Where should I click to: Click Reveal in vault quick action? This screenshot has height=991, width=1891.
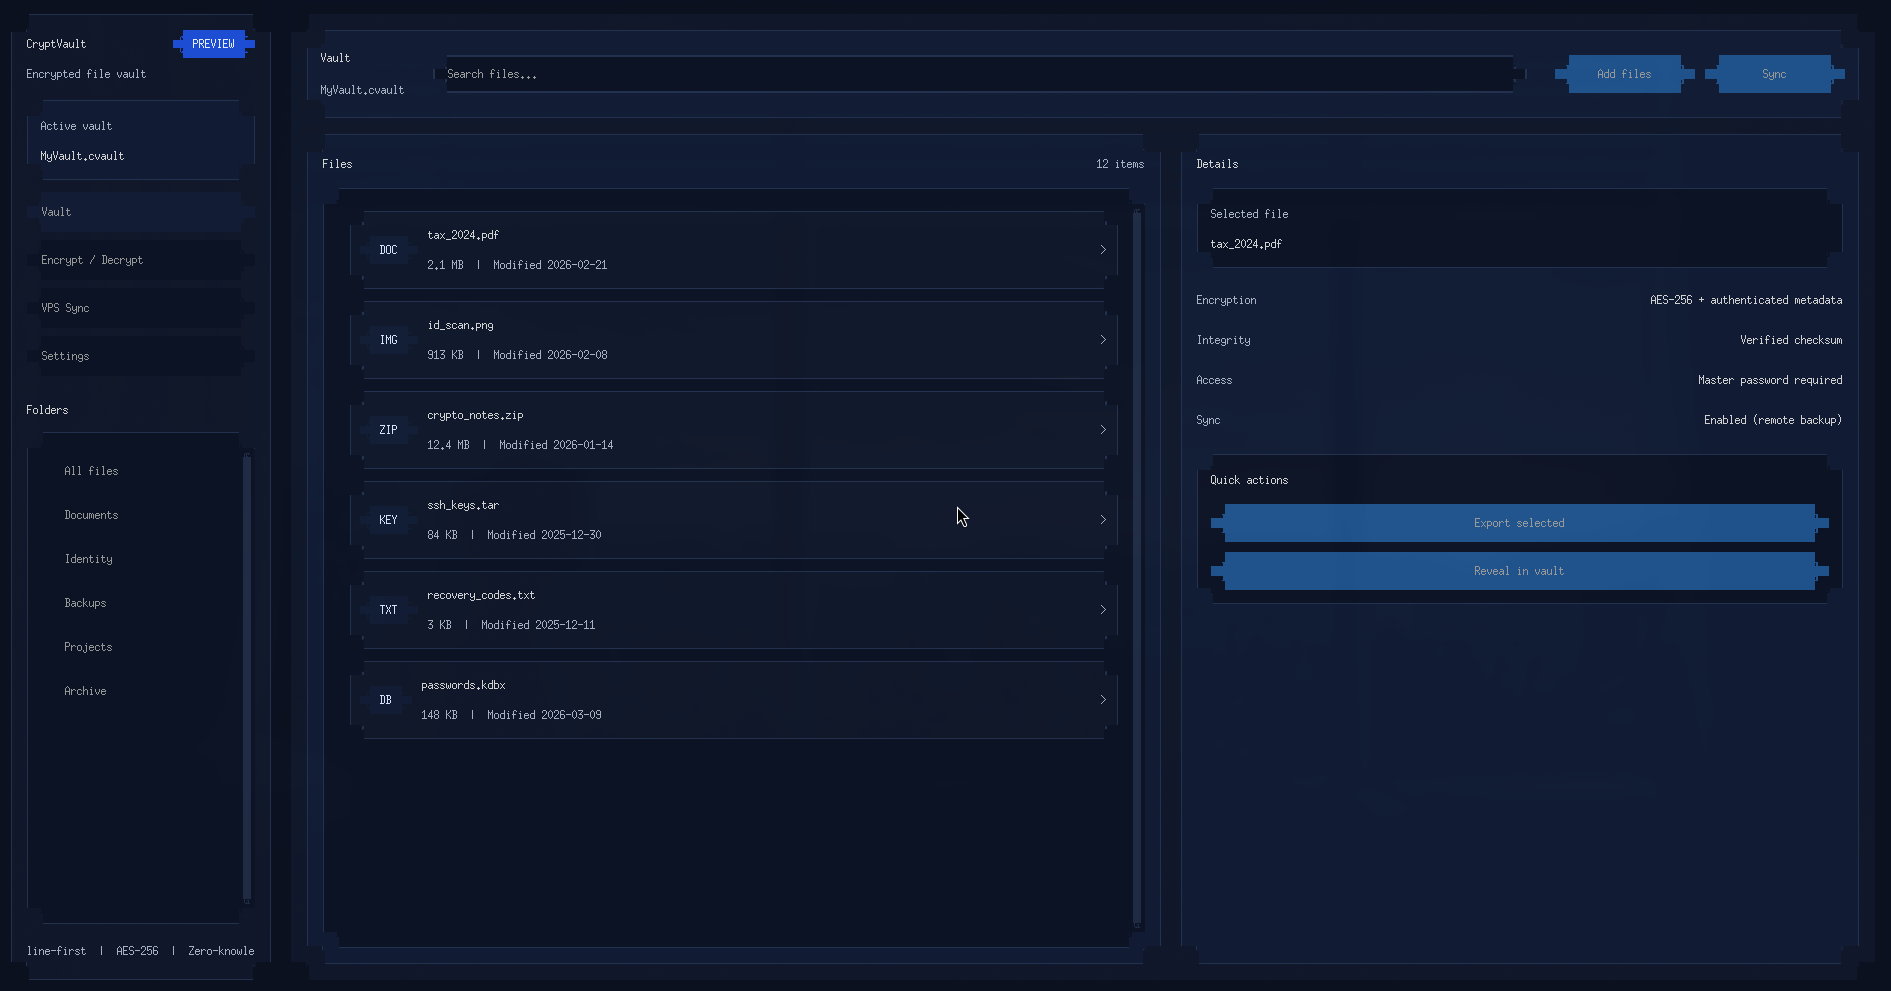point(1518,571)
